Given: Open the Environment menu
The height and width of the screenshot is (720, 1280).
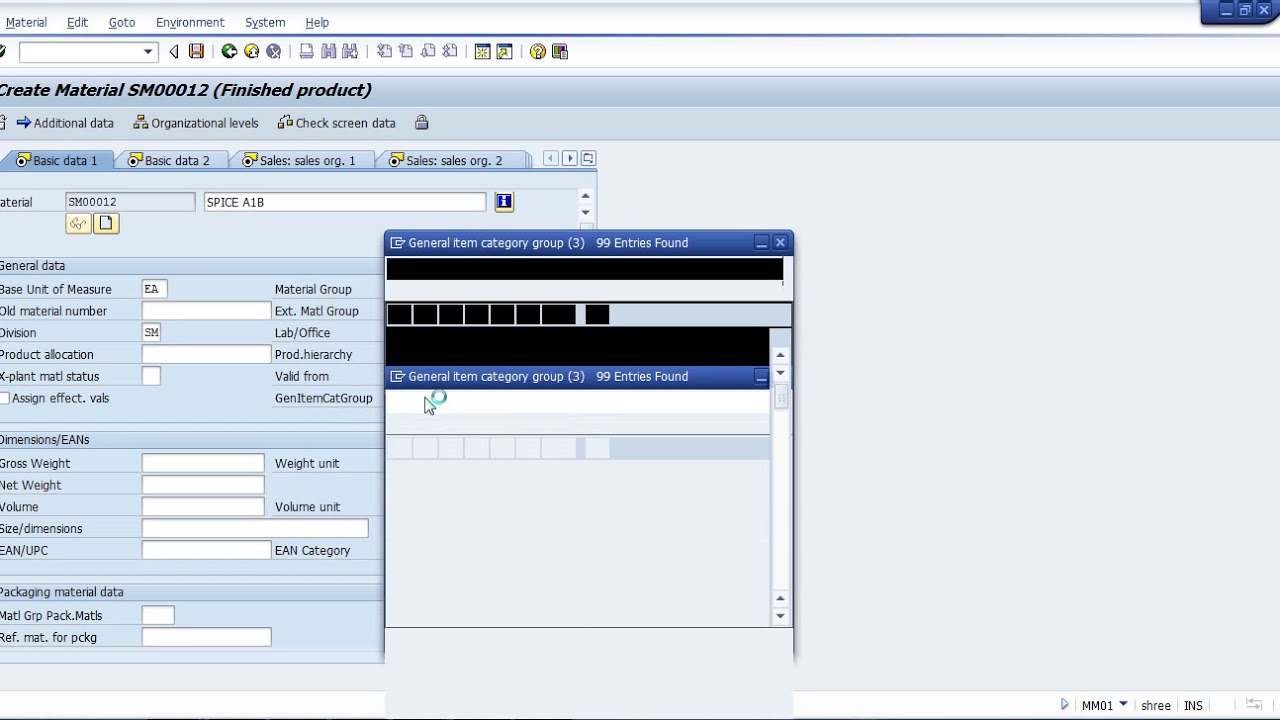Looking at the screenshot, I should click(190, 22).
